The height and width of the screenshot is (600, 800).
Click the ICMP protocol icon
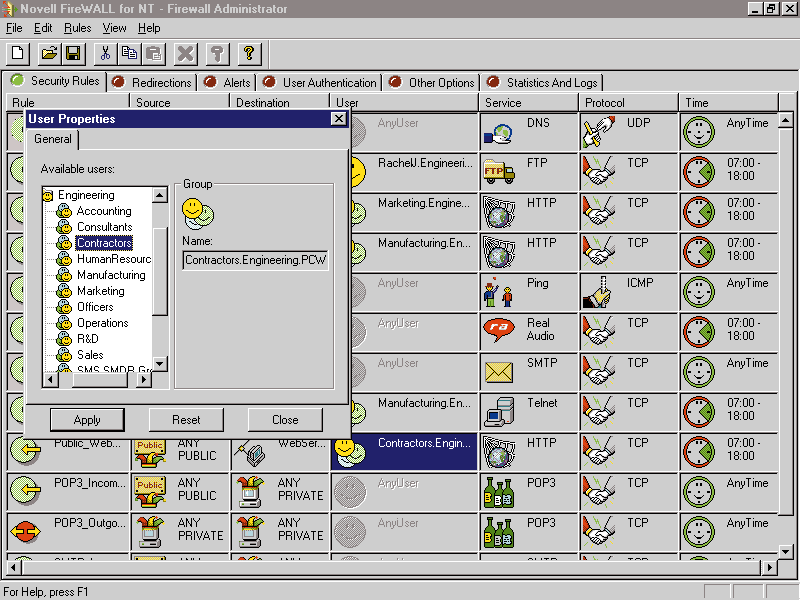(x=597, y=292)
